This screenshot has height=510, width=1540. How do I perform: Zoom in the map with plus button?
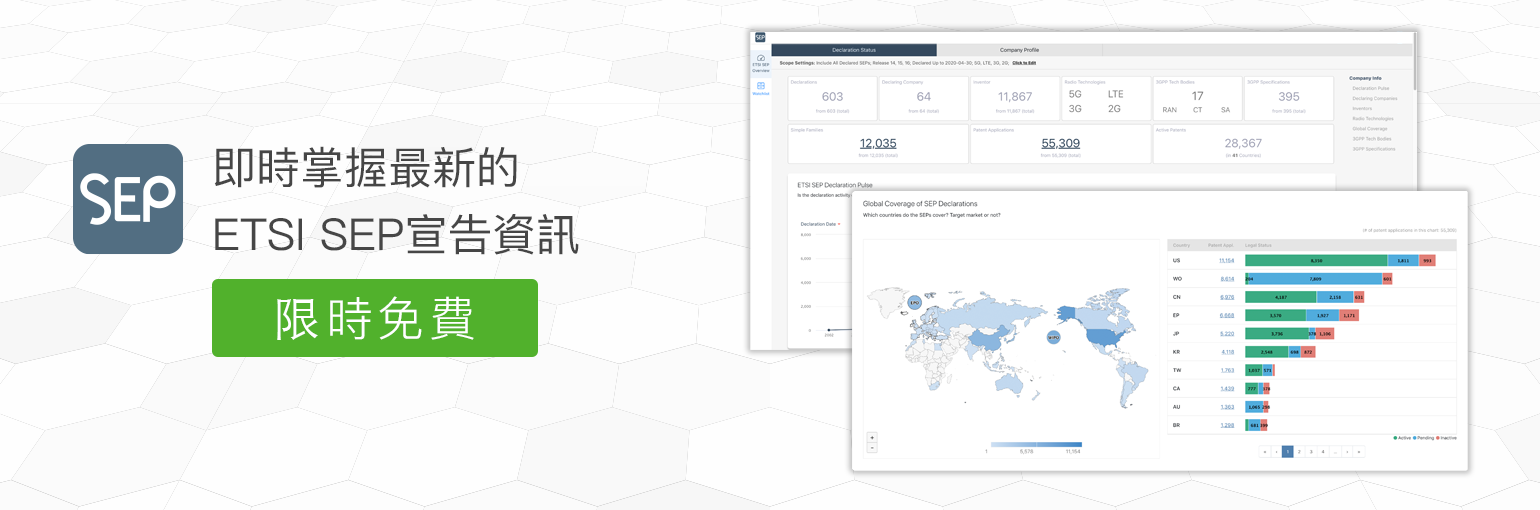tap(872, 437)
